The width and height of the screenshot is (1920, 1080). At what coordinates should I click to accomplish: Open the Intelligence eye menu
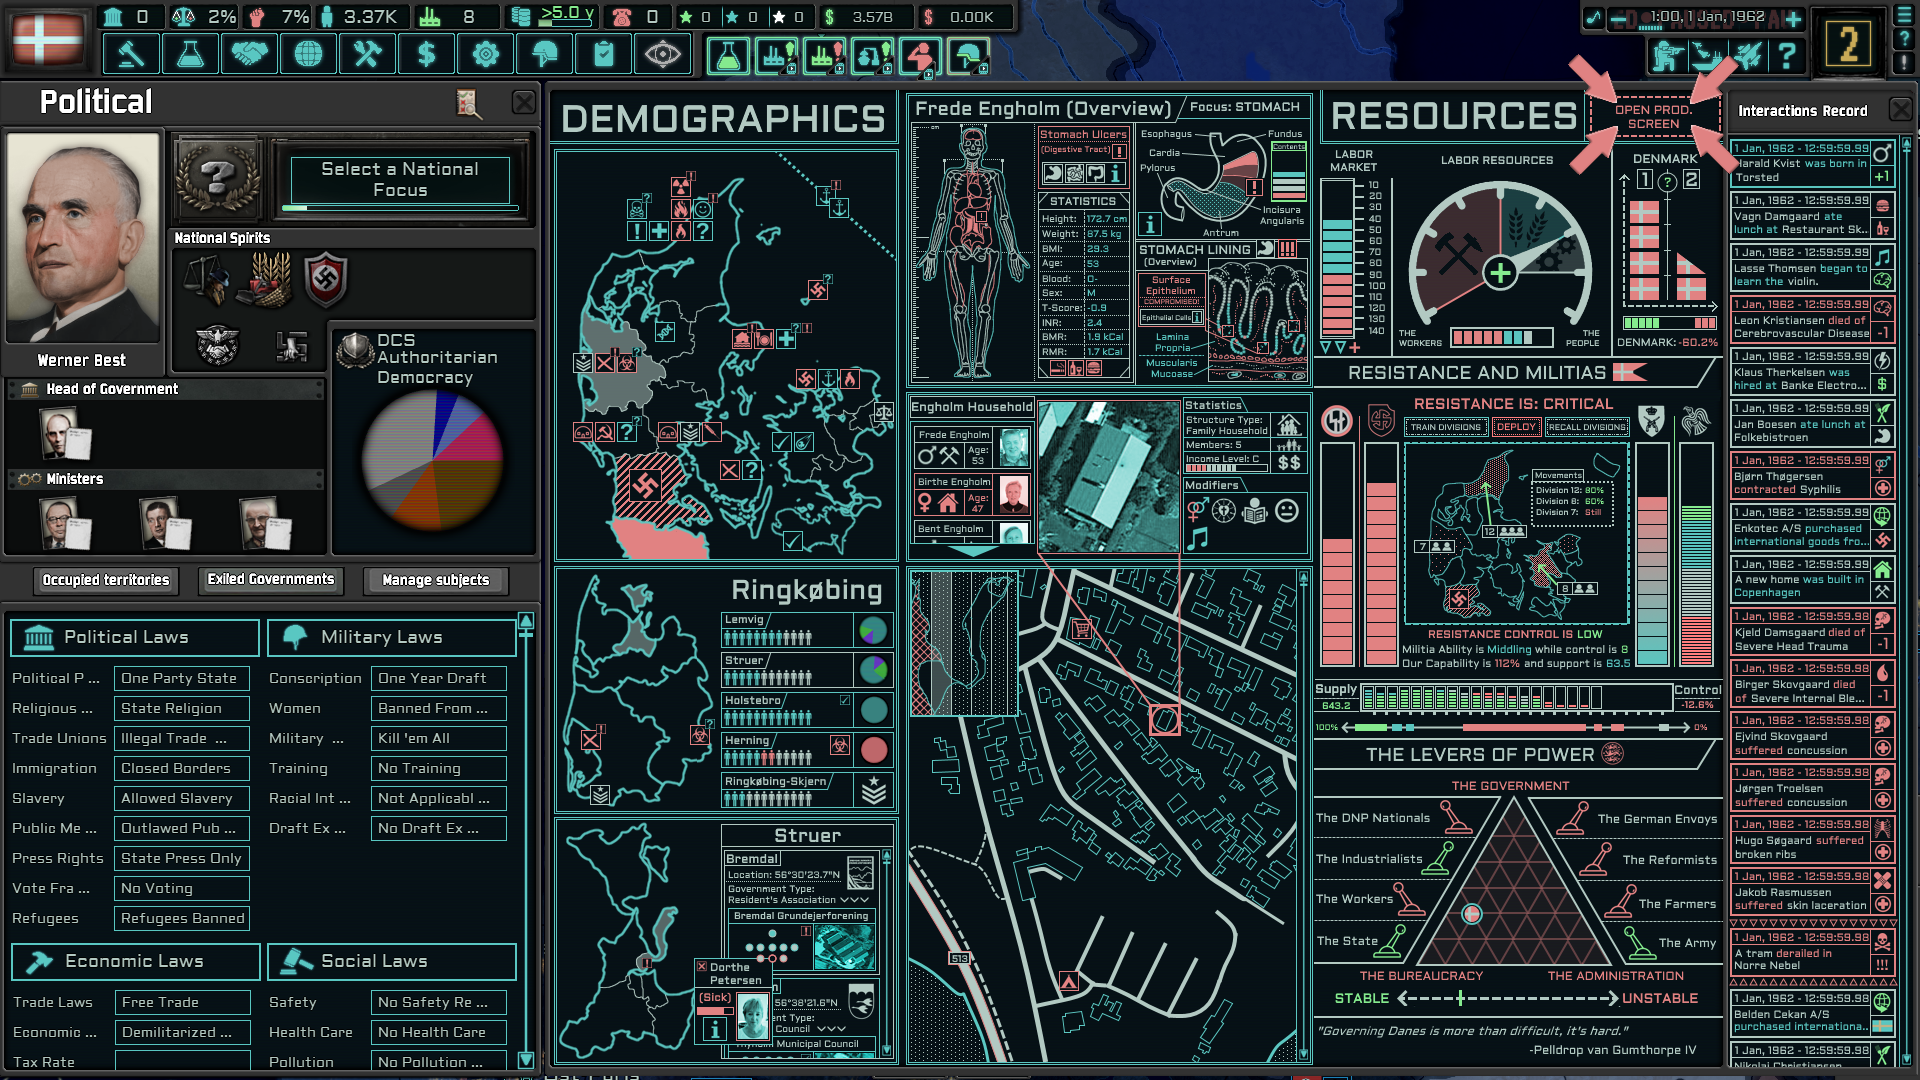coord(662,54)
